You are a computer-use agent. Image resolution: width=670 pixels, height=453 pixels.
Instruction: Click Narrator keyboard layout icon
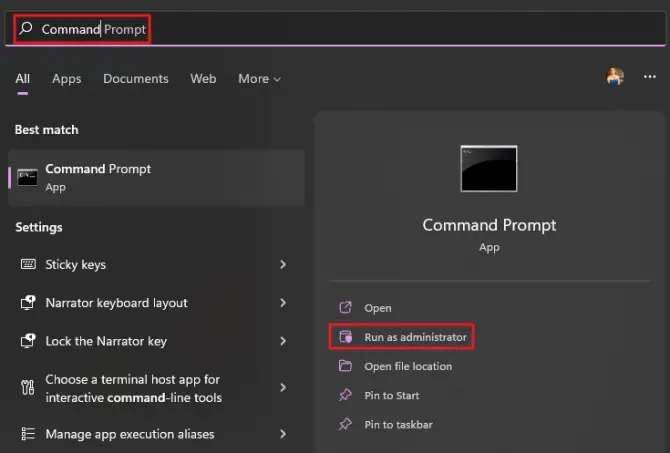[x=28, y=303]
